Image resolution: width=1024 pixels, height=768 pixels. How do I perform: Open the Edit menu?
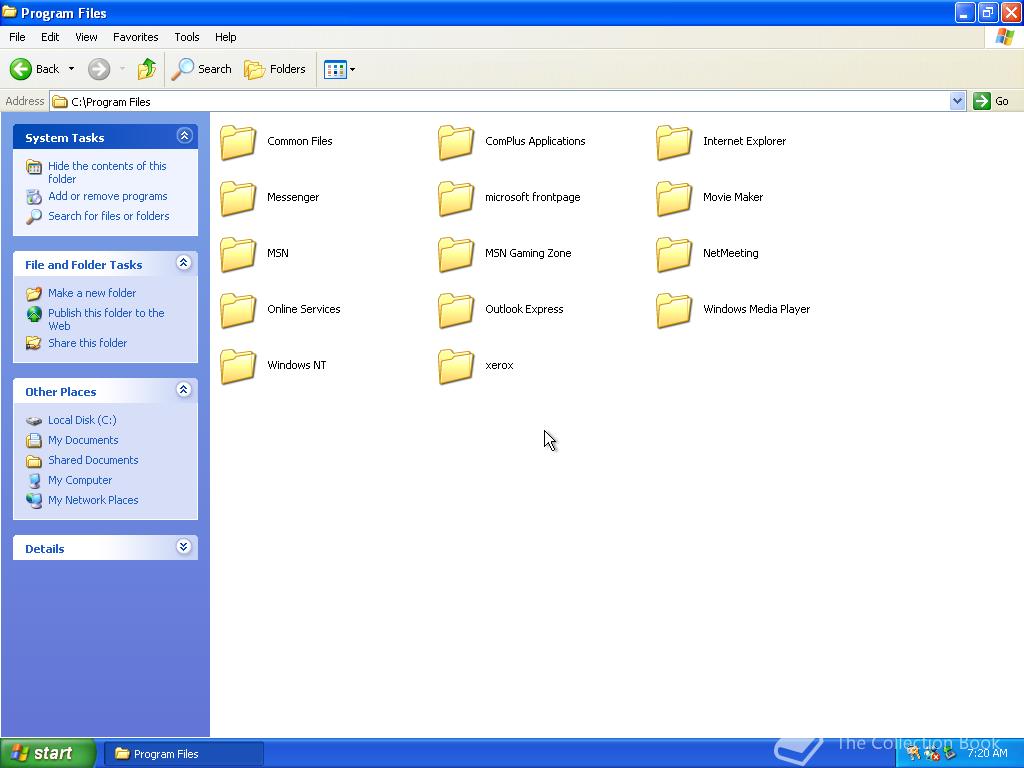(50, 37)
